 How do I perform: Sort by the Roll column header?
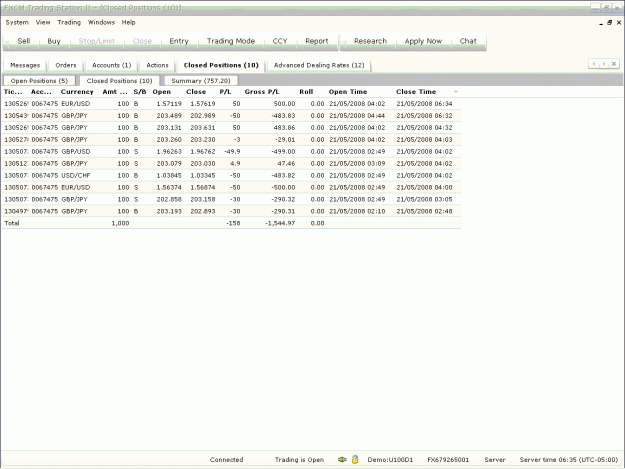click(x=306, y=92)
